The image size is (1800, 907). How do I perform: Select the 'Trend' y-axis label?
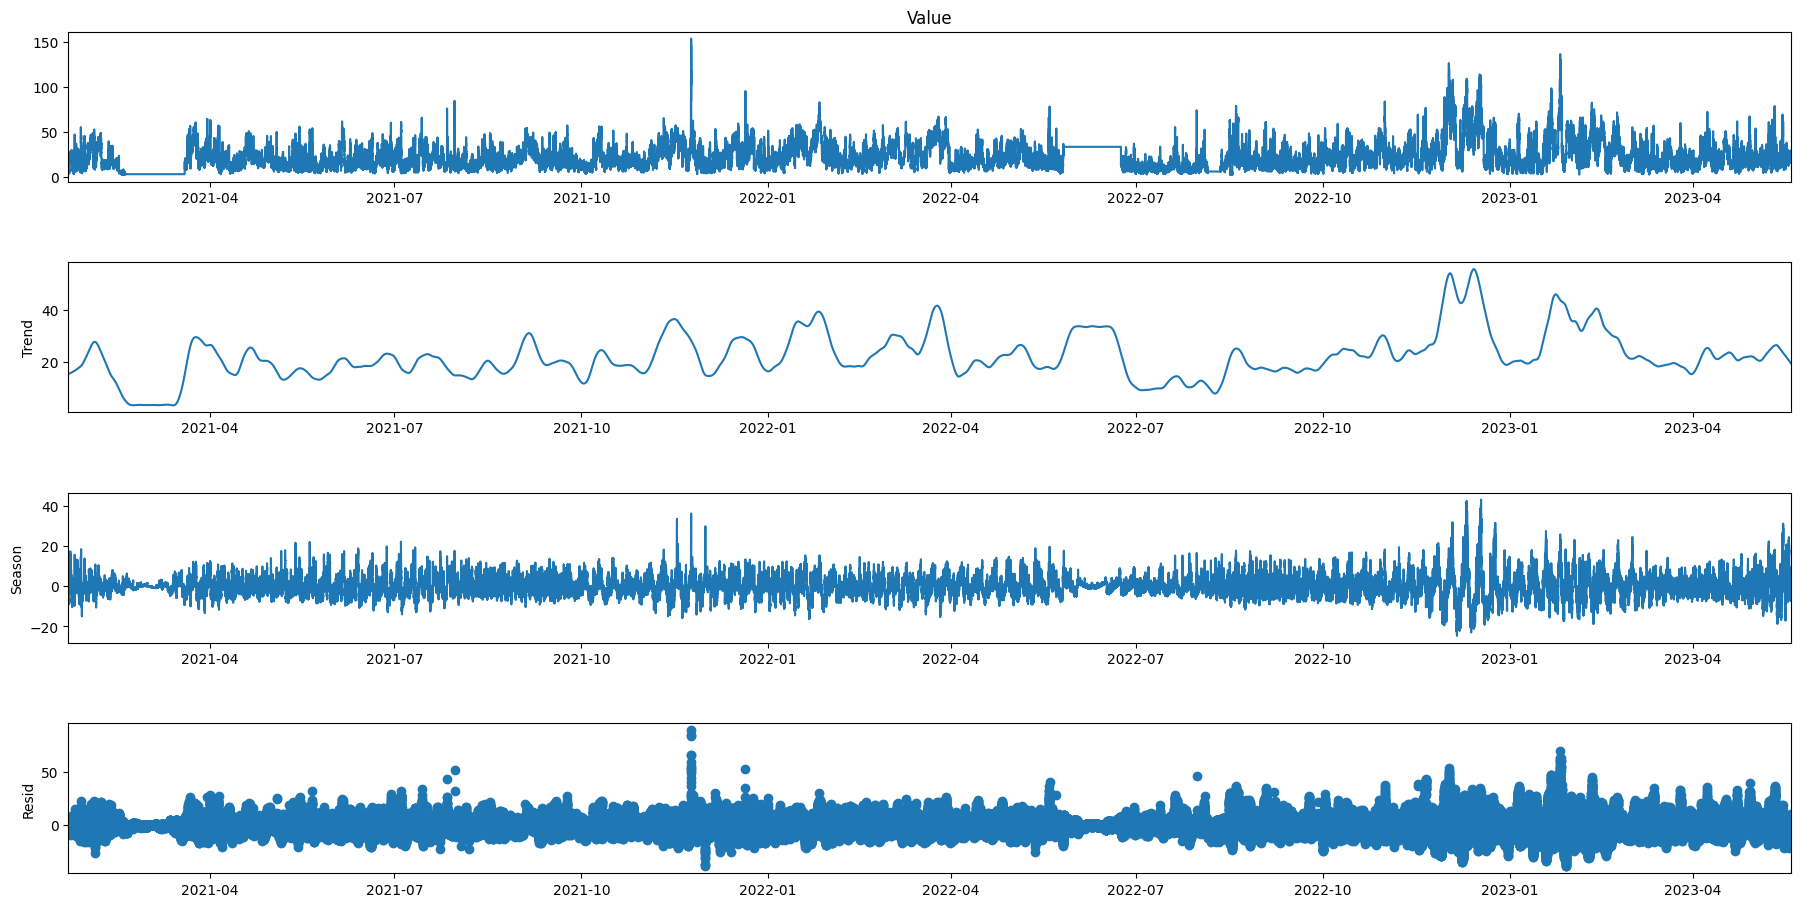tap(28, 338)
